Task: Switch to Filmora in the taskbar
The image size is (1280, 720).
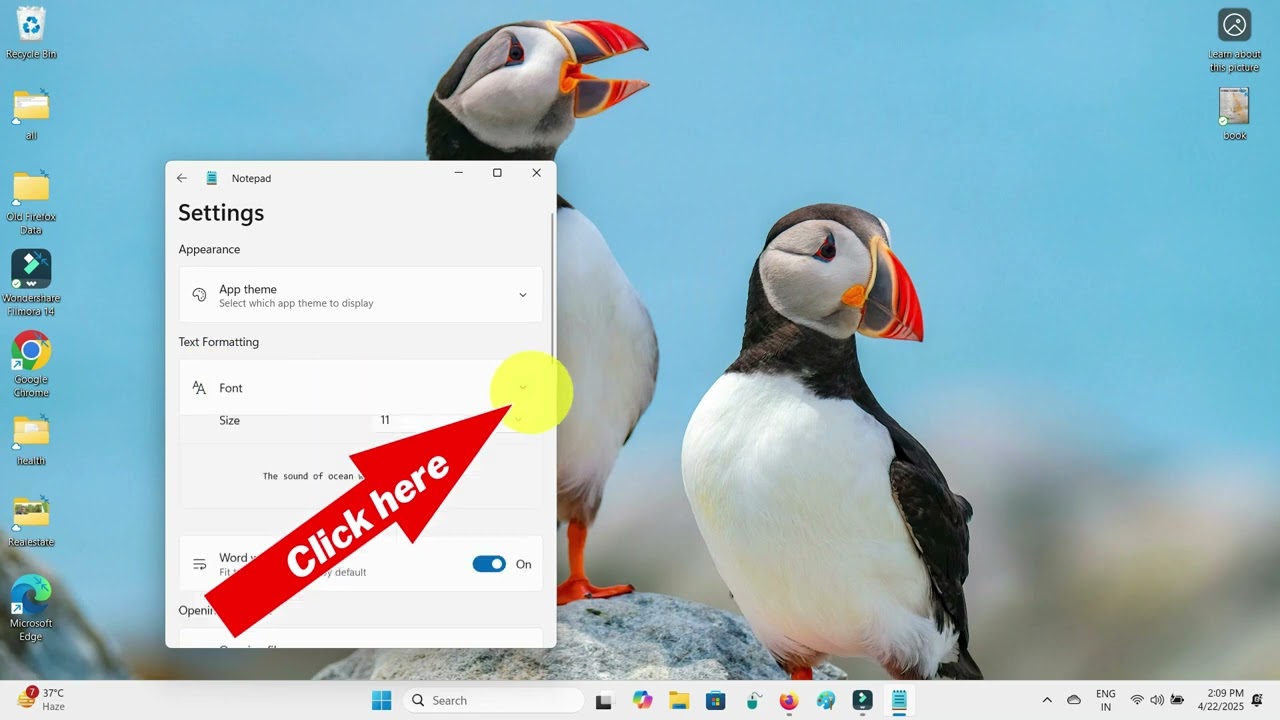Action: point(862,700)
